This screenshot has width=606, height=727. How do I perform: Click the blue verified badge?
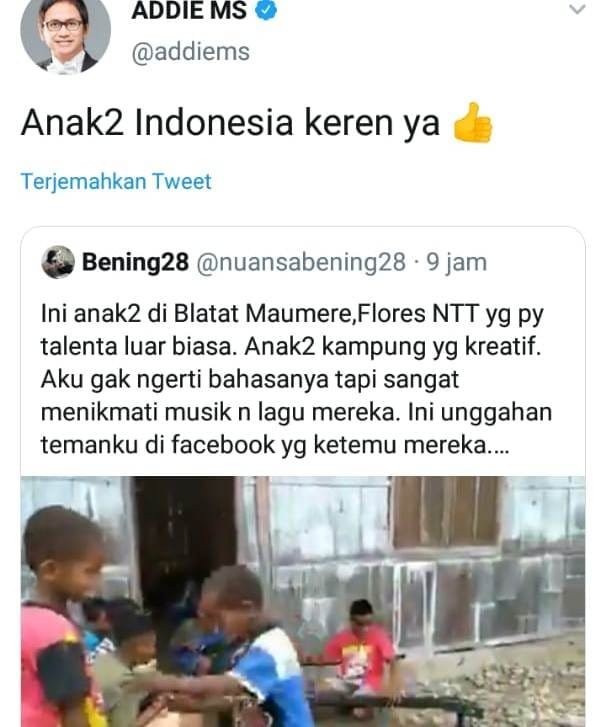click(x=267, y=10)
